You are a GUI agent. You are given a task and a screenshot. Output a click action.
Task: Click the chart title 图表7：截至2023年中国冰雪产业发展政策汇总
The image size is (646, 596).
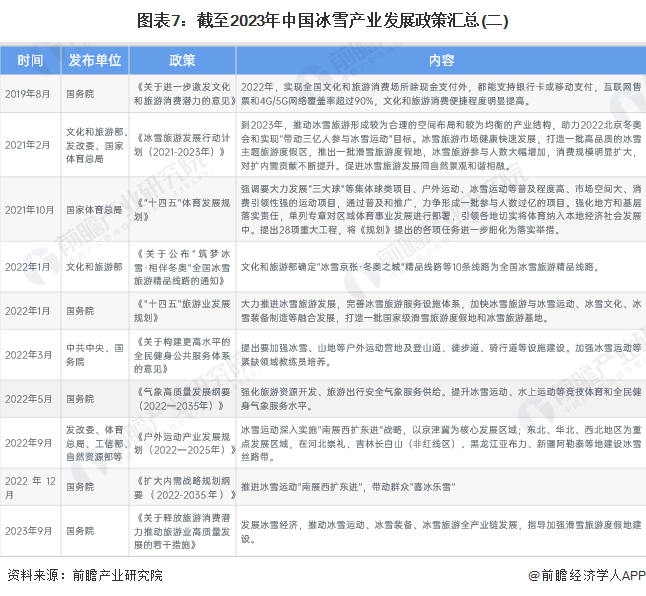(323, 20)
